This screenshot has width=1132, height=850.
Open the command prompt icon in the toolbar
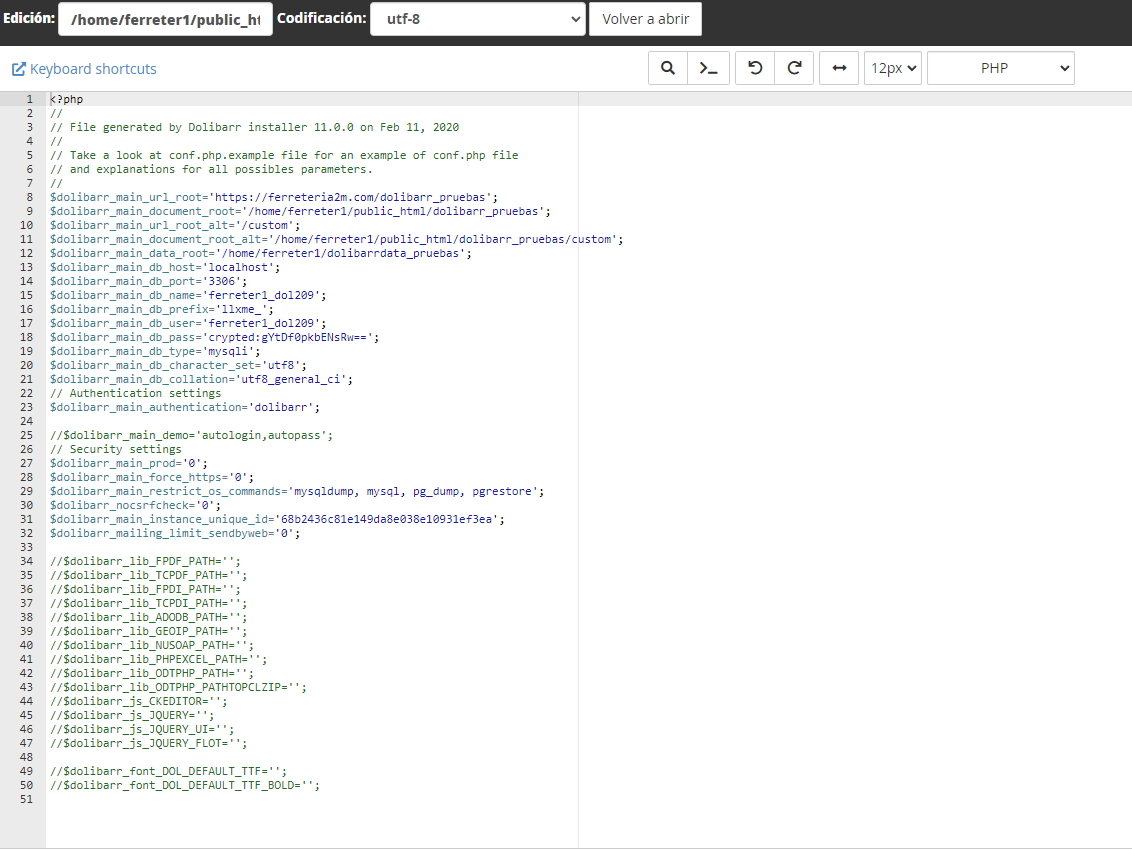tap(708, 68)
